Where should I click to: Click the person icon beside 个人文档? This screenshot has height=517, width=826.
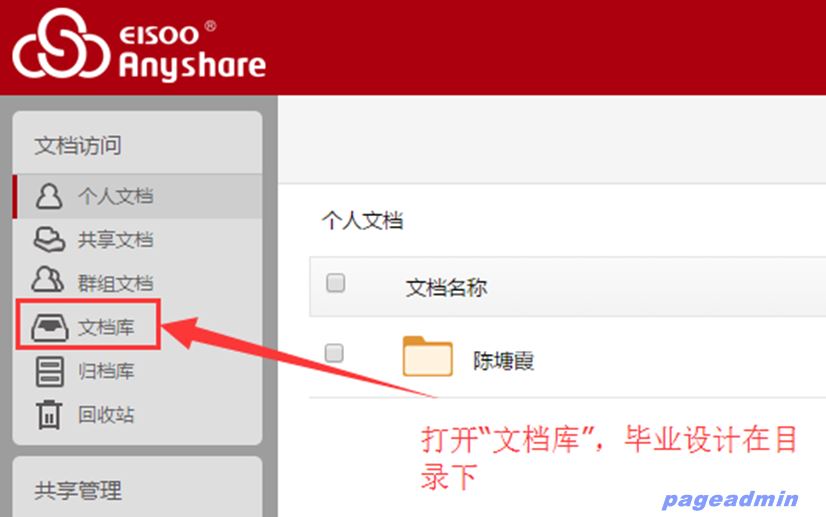(48, 196)
